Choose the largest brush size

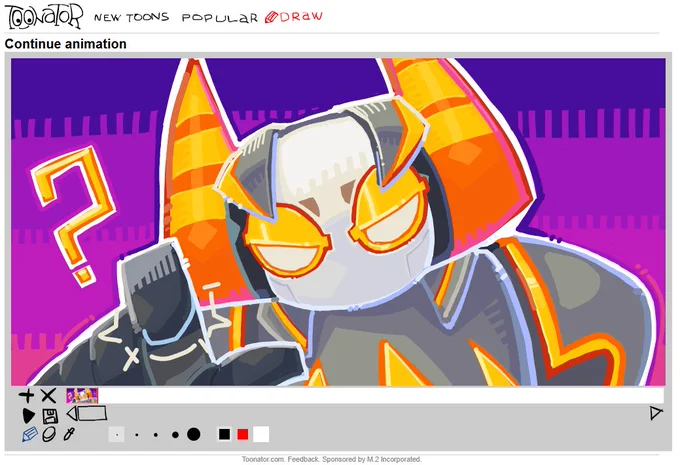(193, 434)
